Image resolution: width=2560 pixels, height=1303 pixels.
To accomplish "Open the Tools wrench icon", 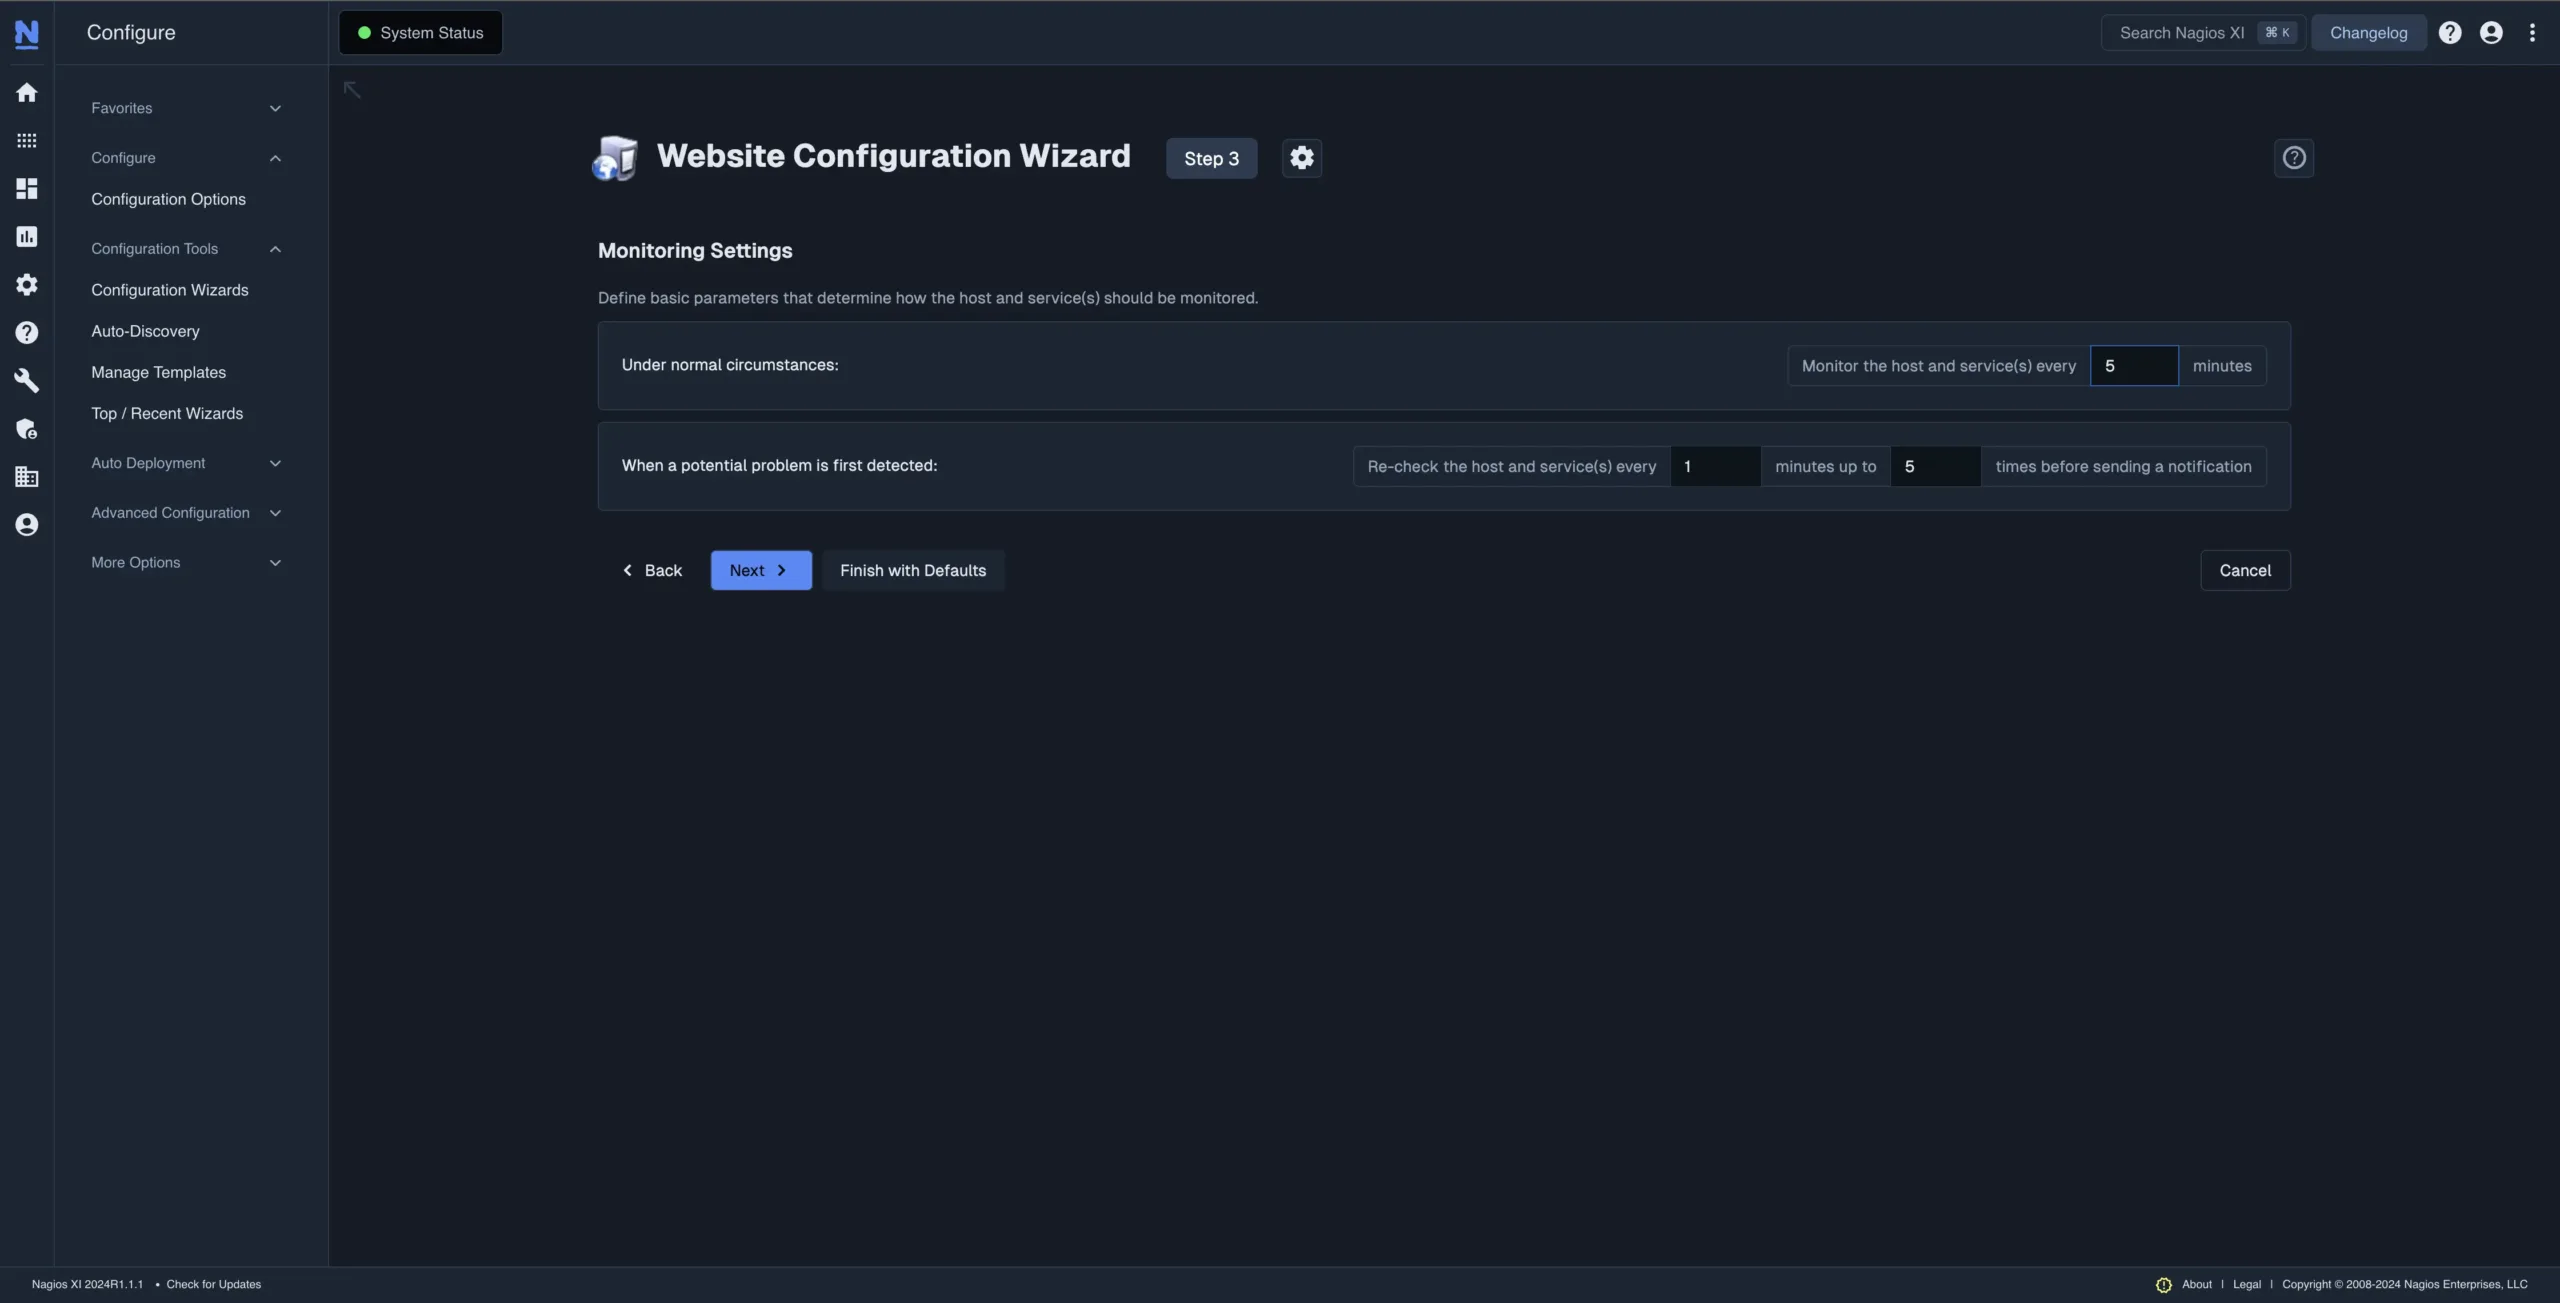I will pos(26,380).
